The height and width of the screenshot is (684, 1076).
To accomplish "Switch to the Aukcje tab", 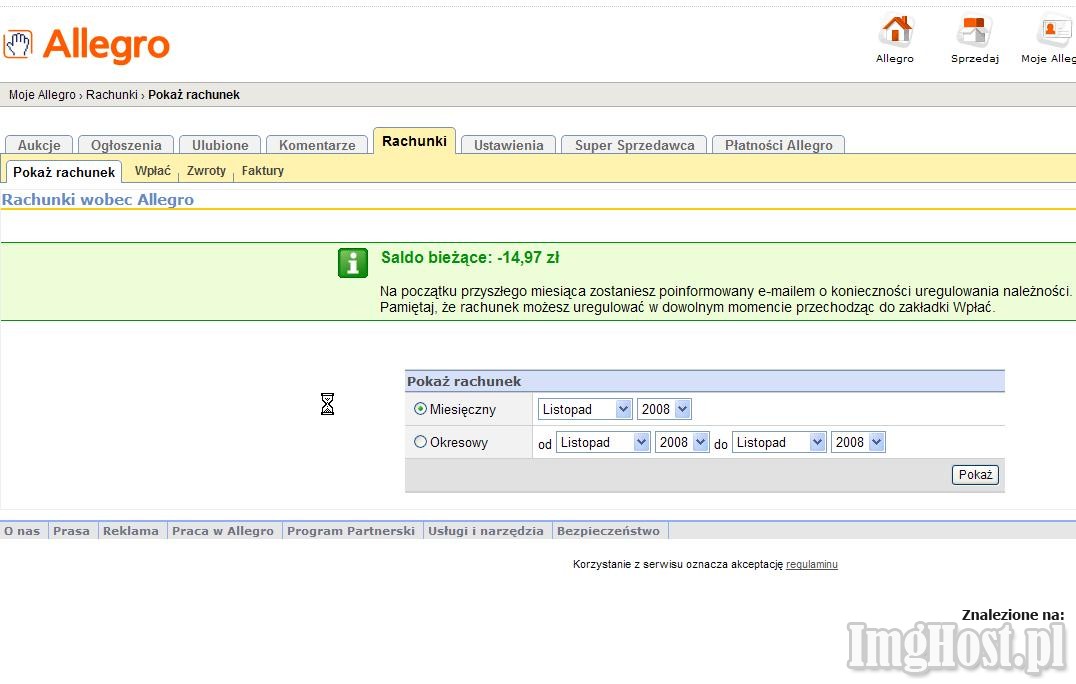I will [39, 145].
